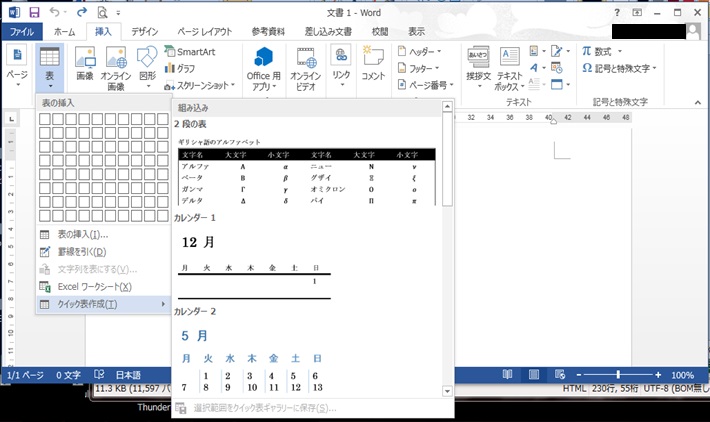Click the ribbon display options icon
710x422 pixels.
(x=637, y=13)
